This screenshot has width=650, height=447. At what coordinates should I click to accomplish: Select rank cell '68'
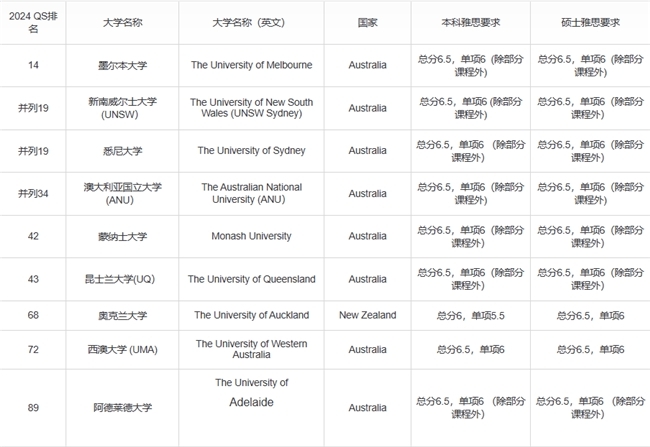click(x=33, y=316)
